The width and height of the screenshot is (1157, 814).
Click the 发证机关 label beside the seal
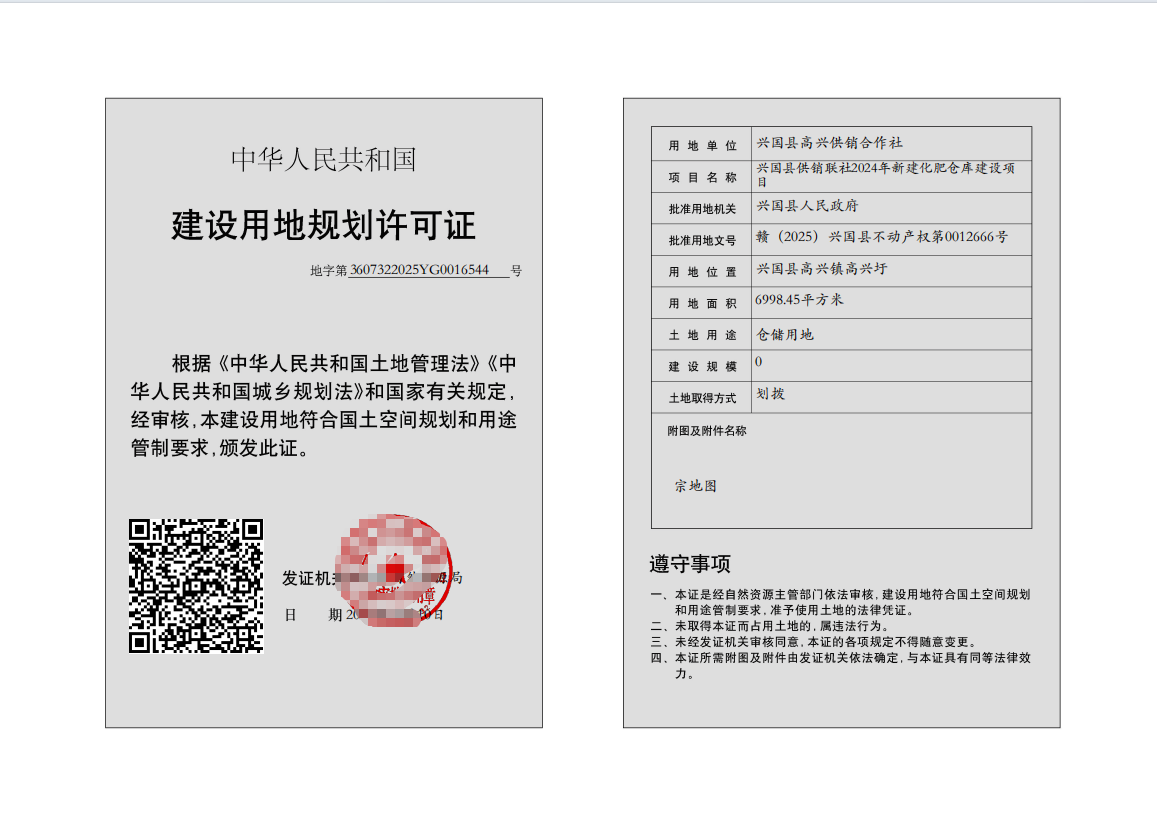[x=308, y=579]
